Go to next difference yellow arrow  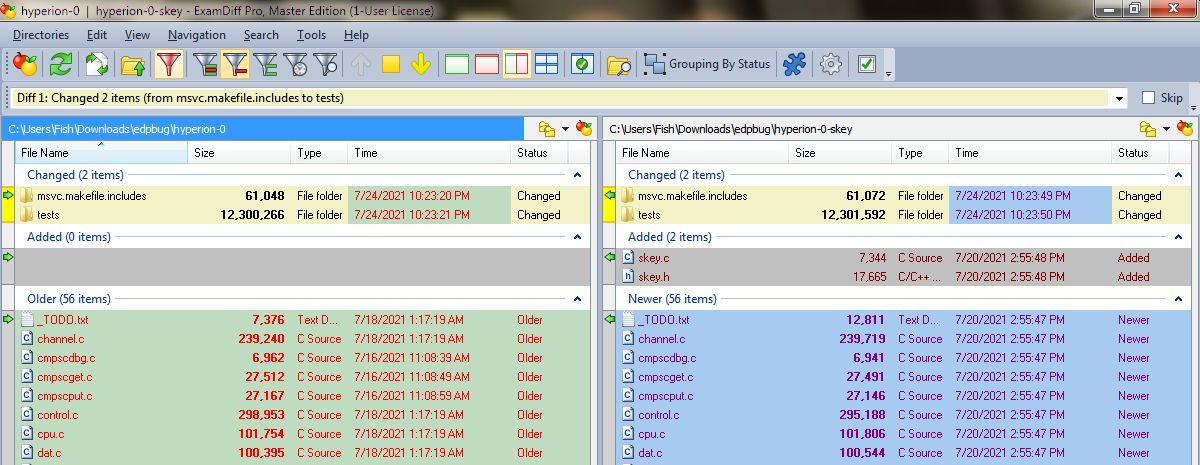(421, 64)
